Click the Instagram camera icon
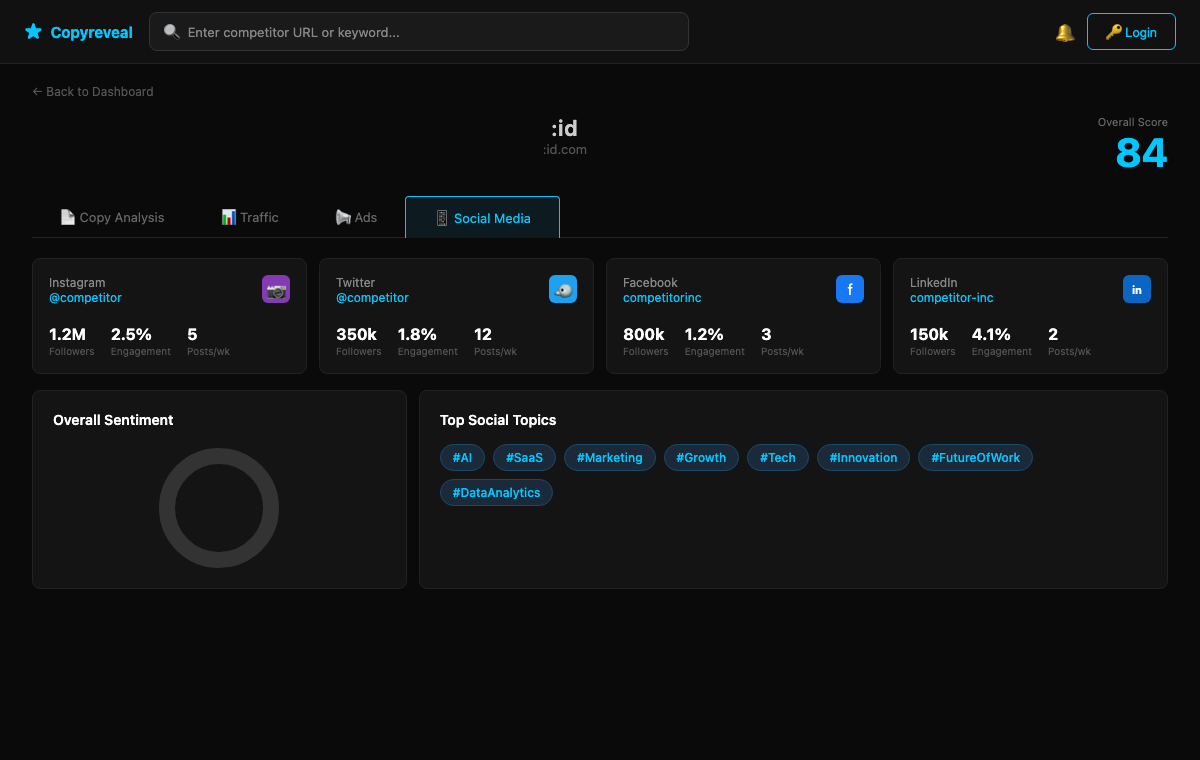The height and width of the screenshot is (760, 1200). (x=276, y=289)
